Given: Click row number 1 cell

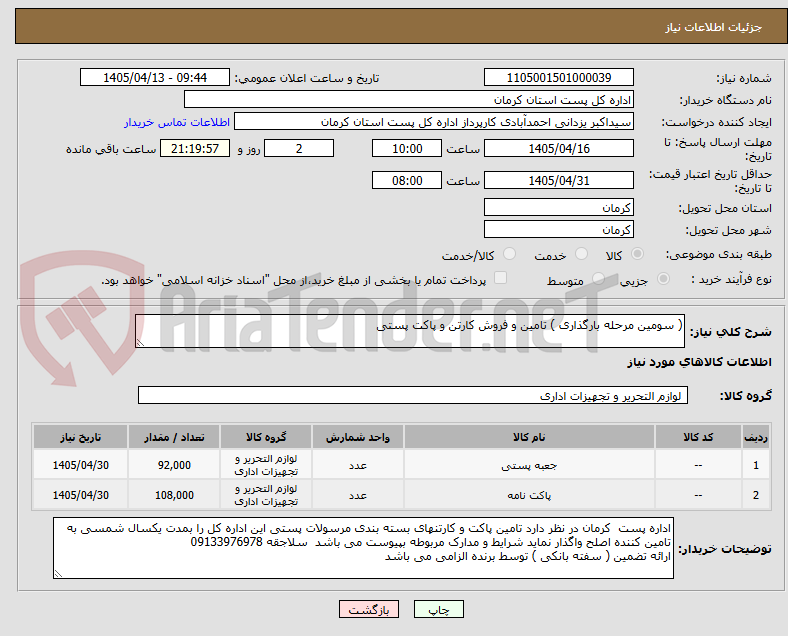Looking at the screenshot, I should coord(755,465).
